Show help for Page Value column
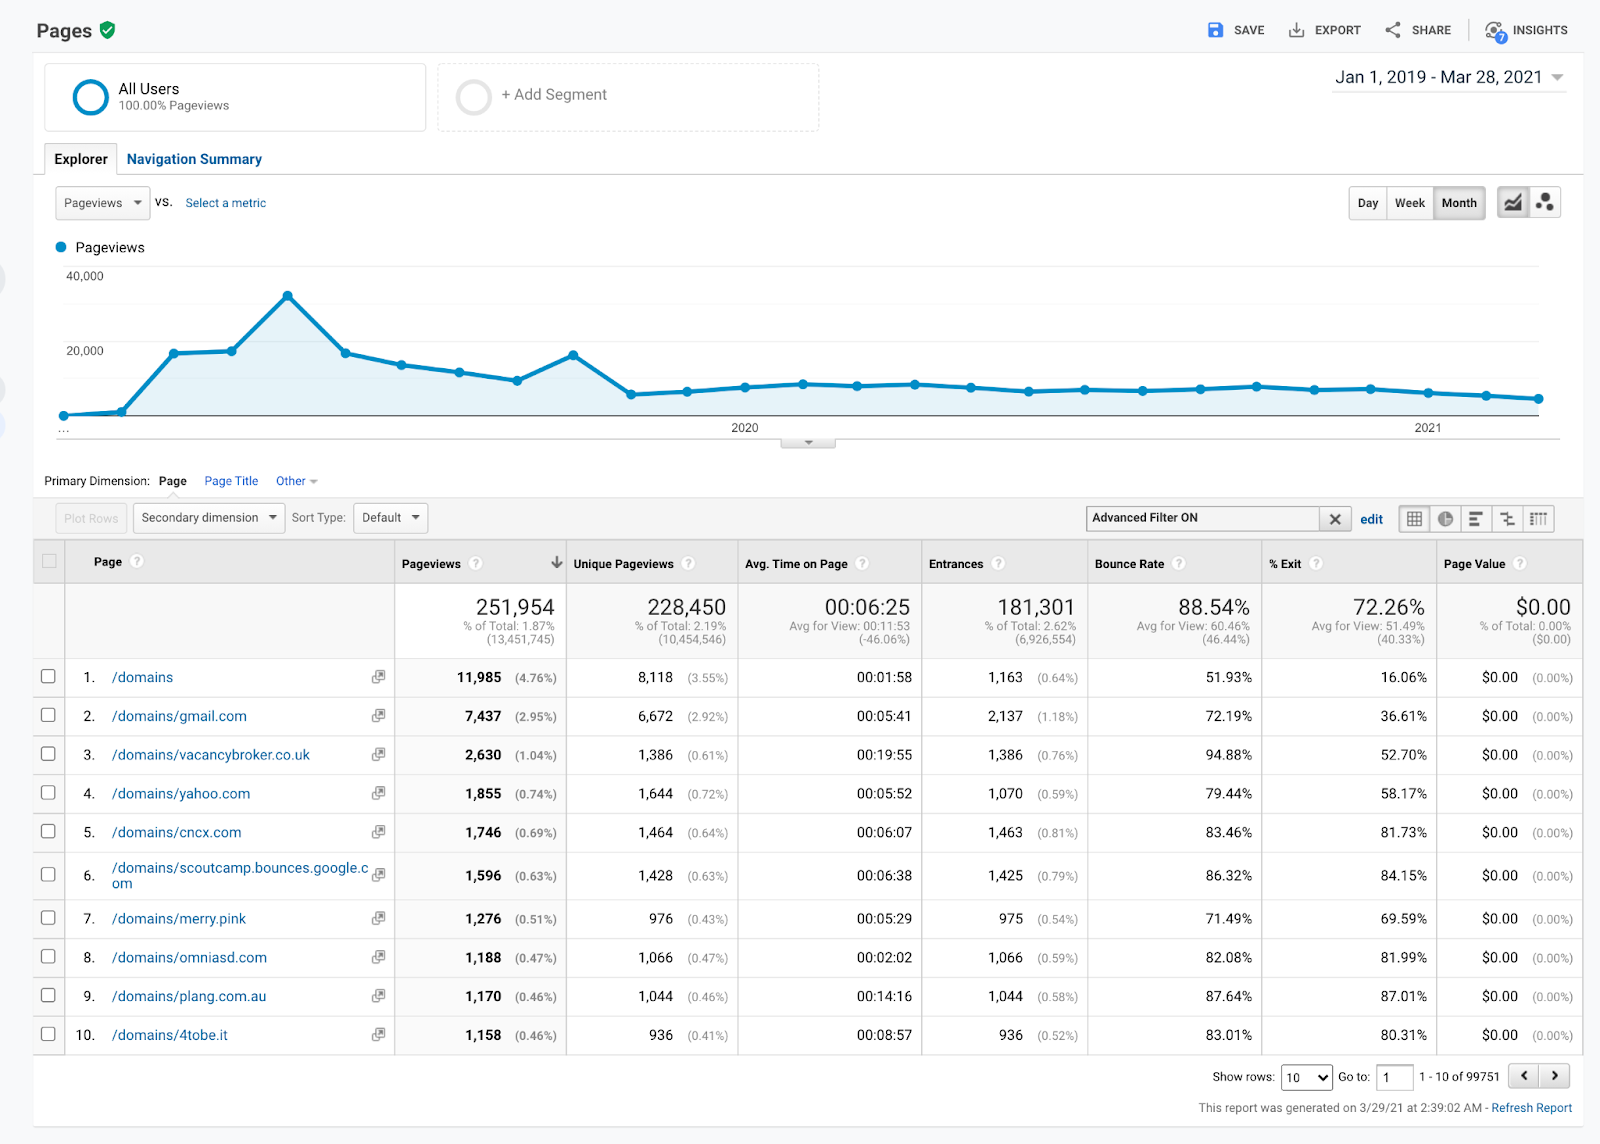This screenshot has height=1144, width=1600. click(1520, 563)
